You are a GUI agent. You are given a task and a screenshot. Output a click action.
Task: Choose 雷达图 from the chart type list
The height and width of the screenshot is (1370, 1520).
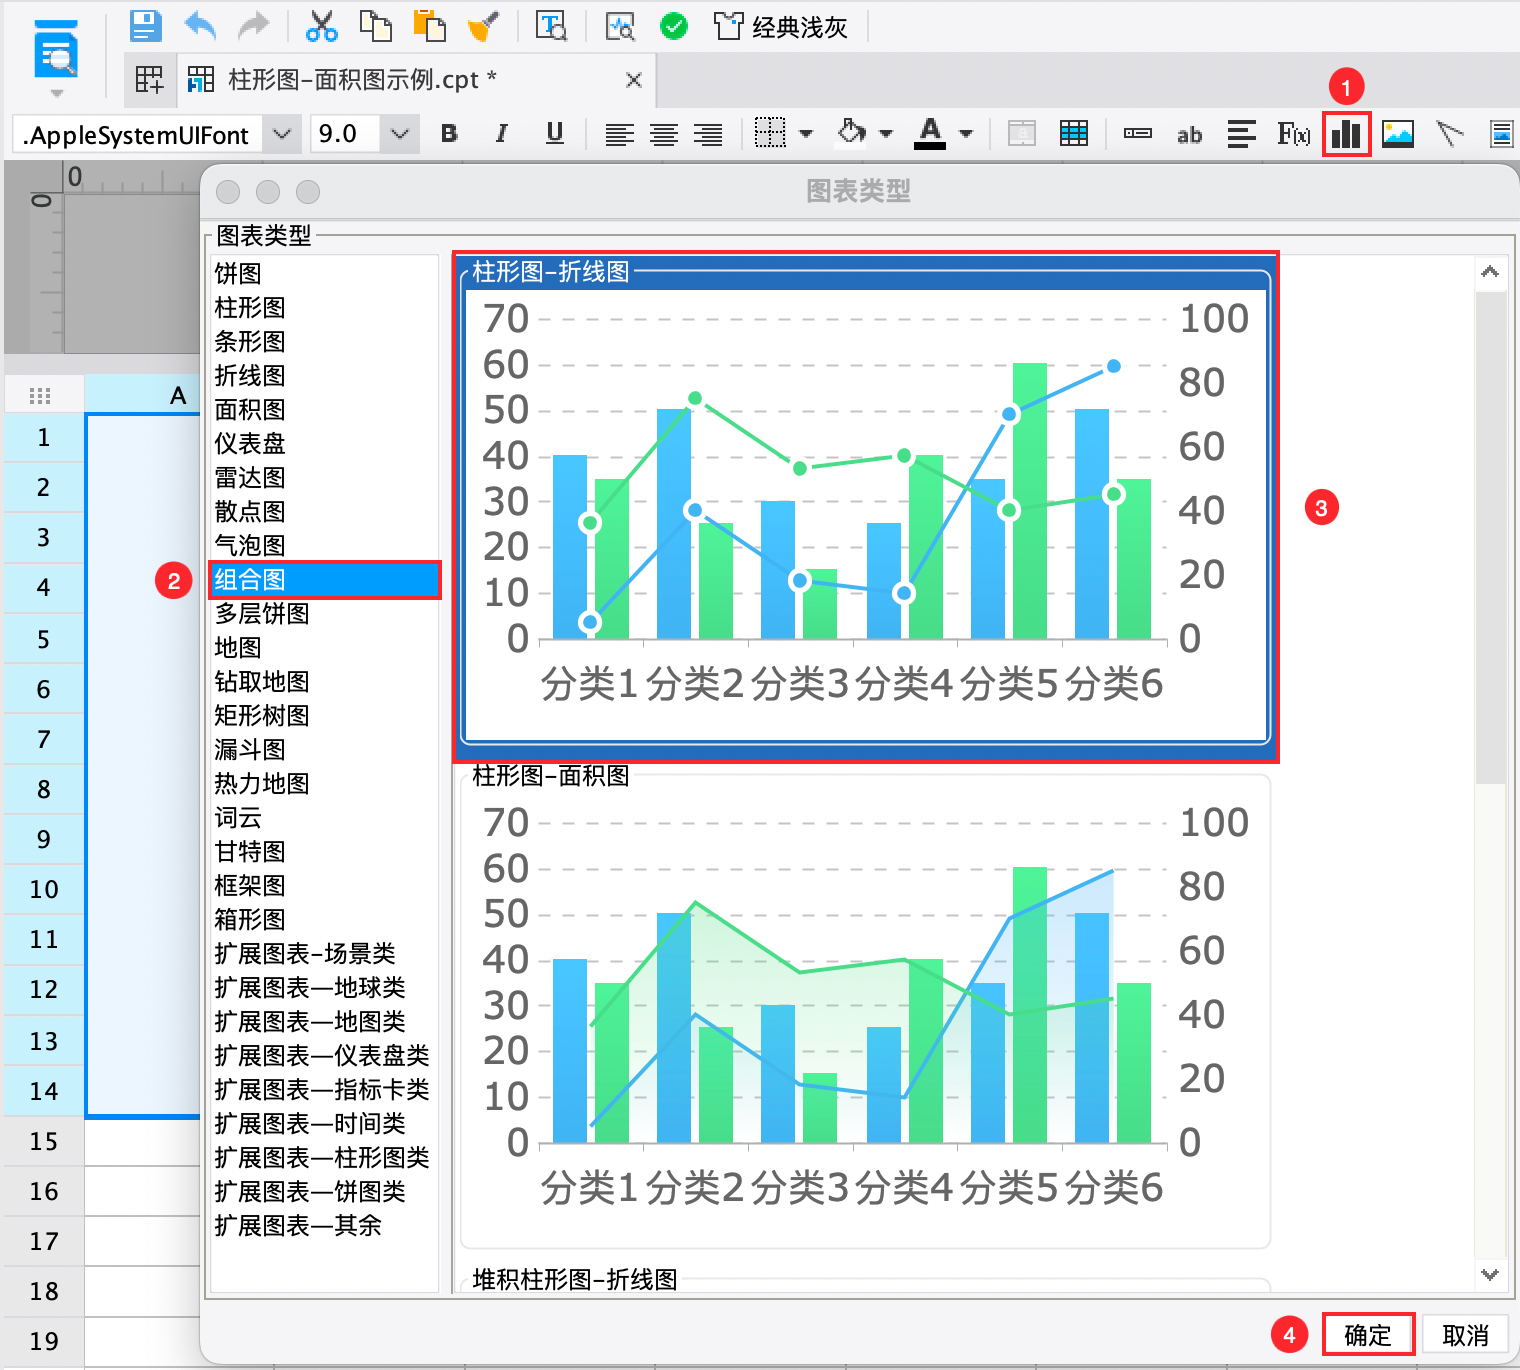(x=325, y=478)
